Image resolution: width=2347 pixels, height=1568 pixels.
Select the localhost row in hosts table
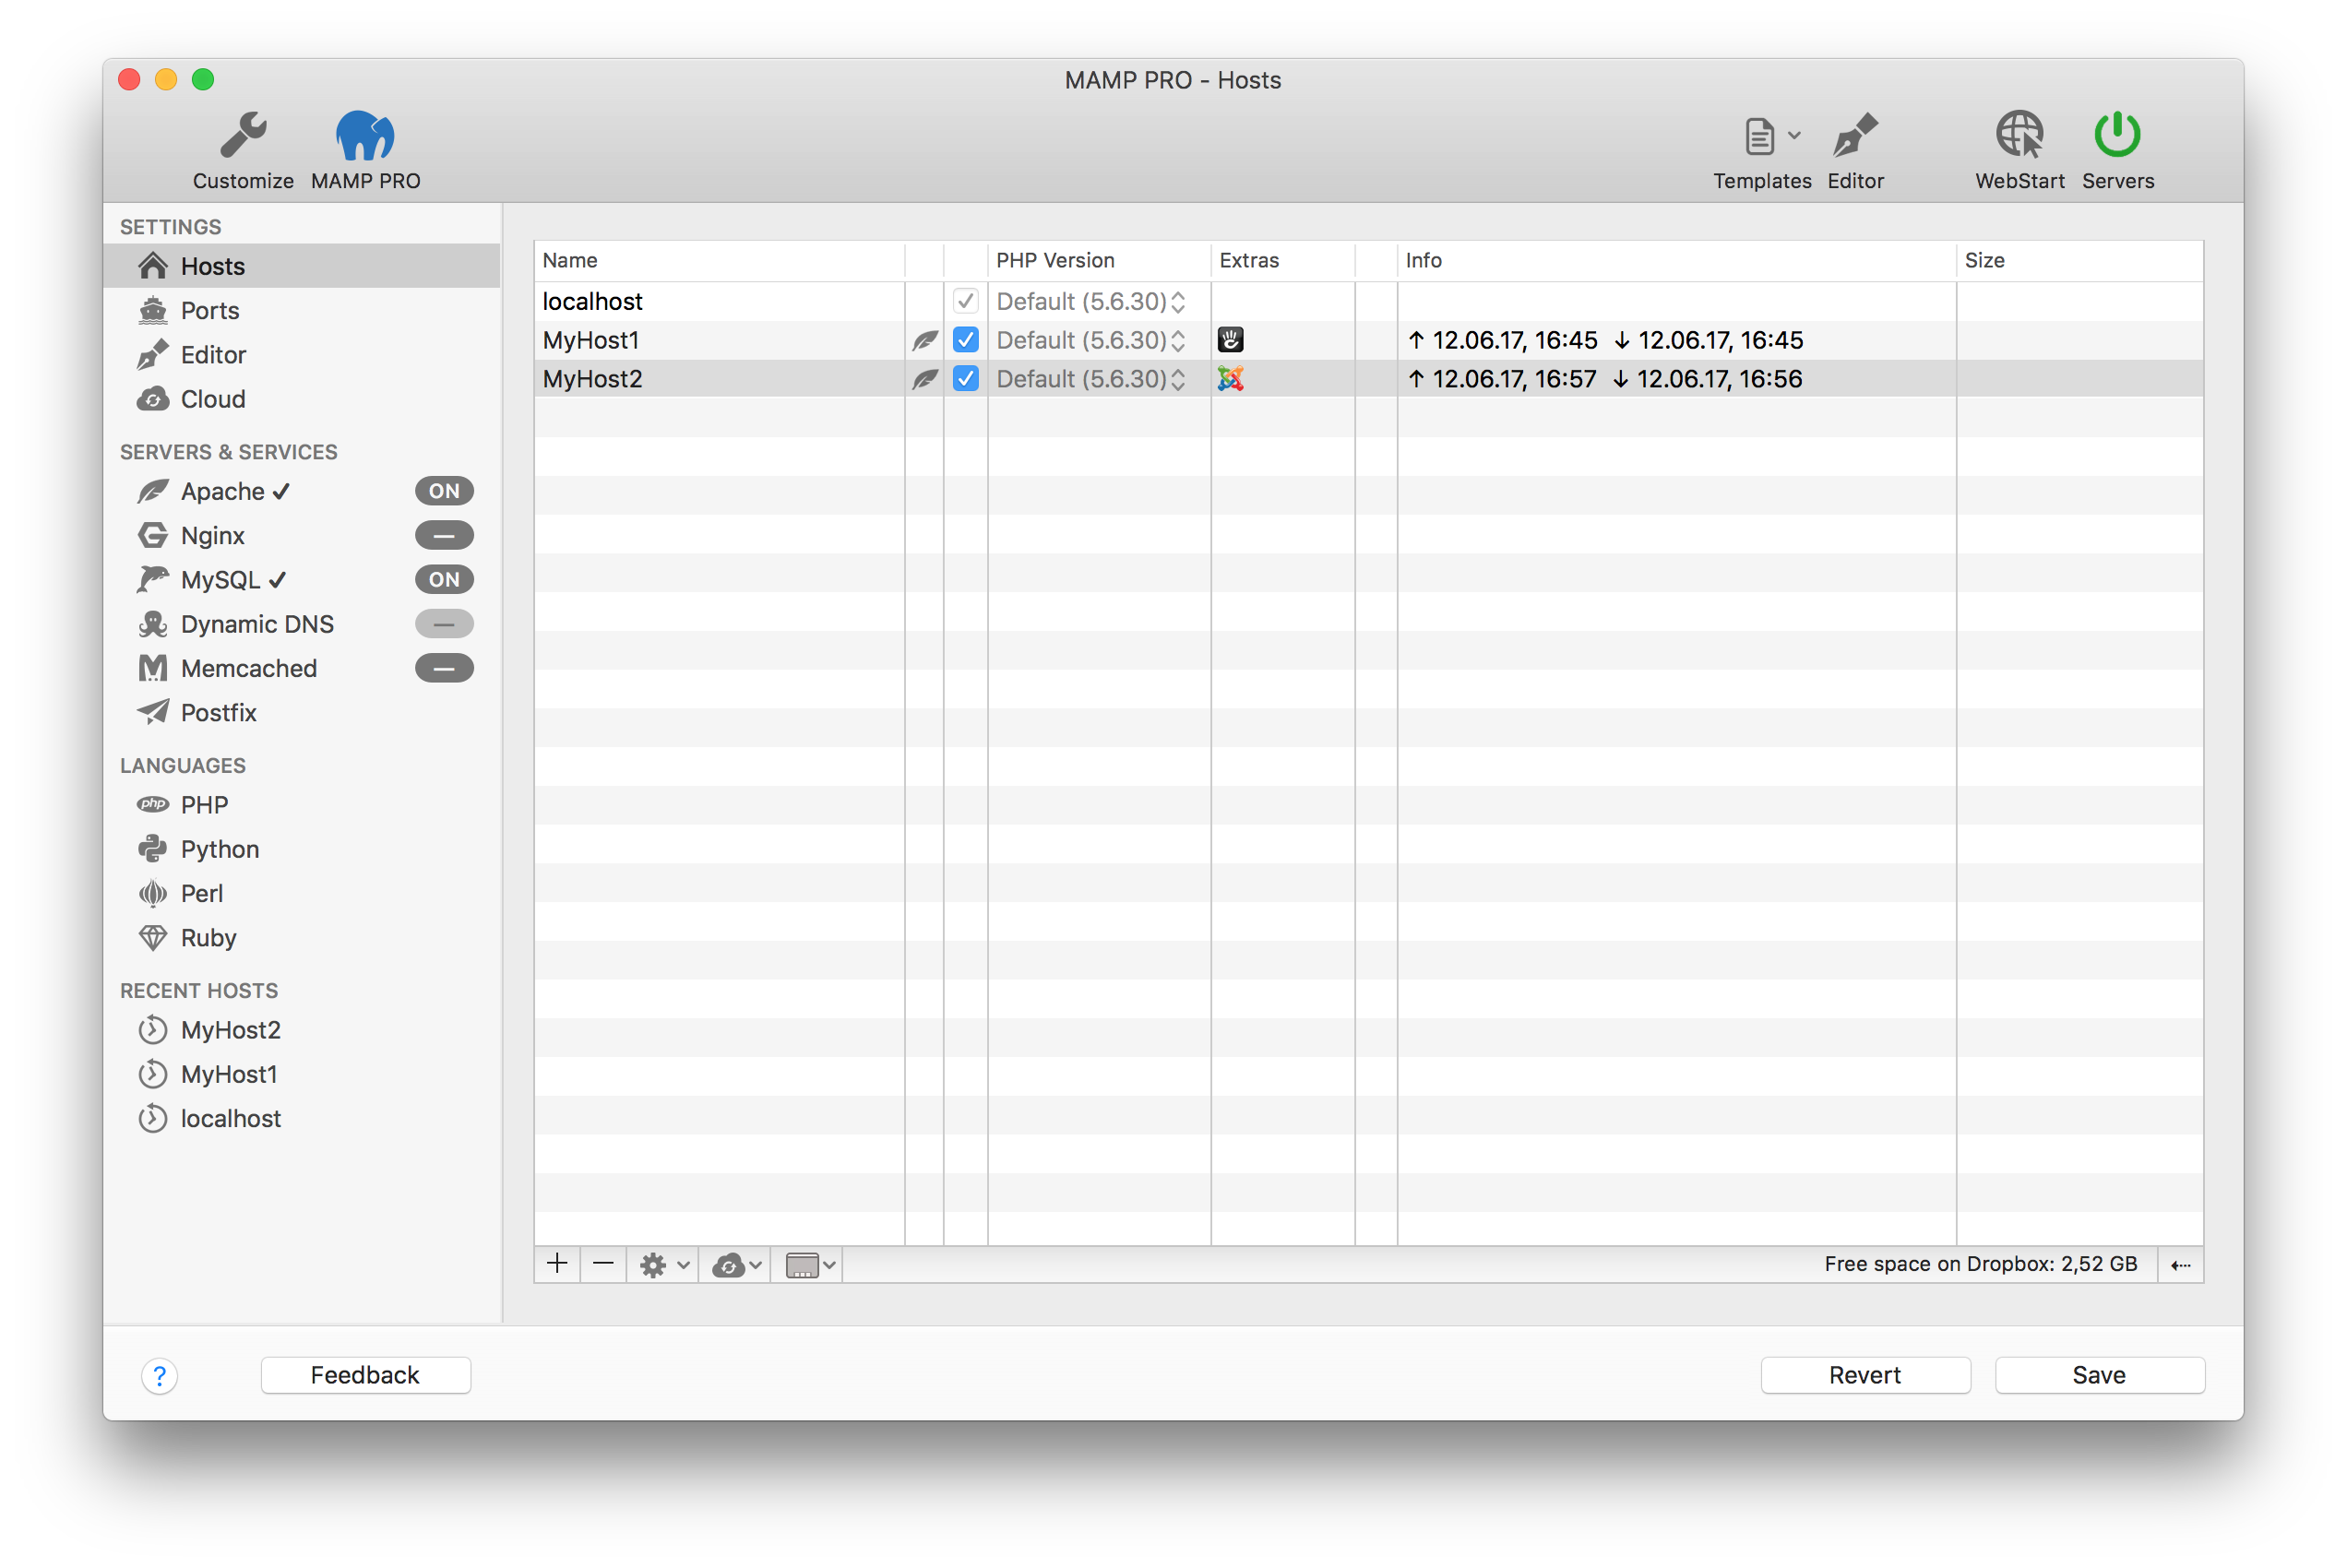coord(1368,301)
